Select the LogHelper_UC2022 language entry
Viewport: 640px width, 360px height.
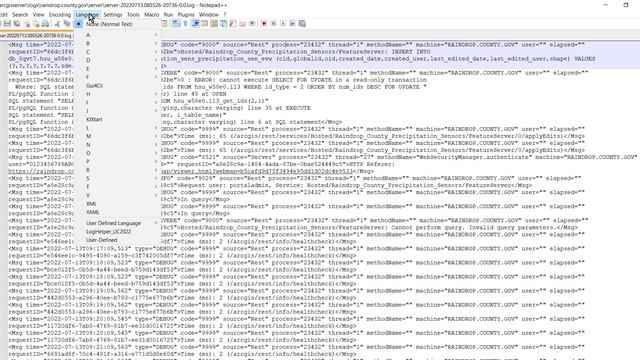pyautogui.click(x=118, y=231)
